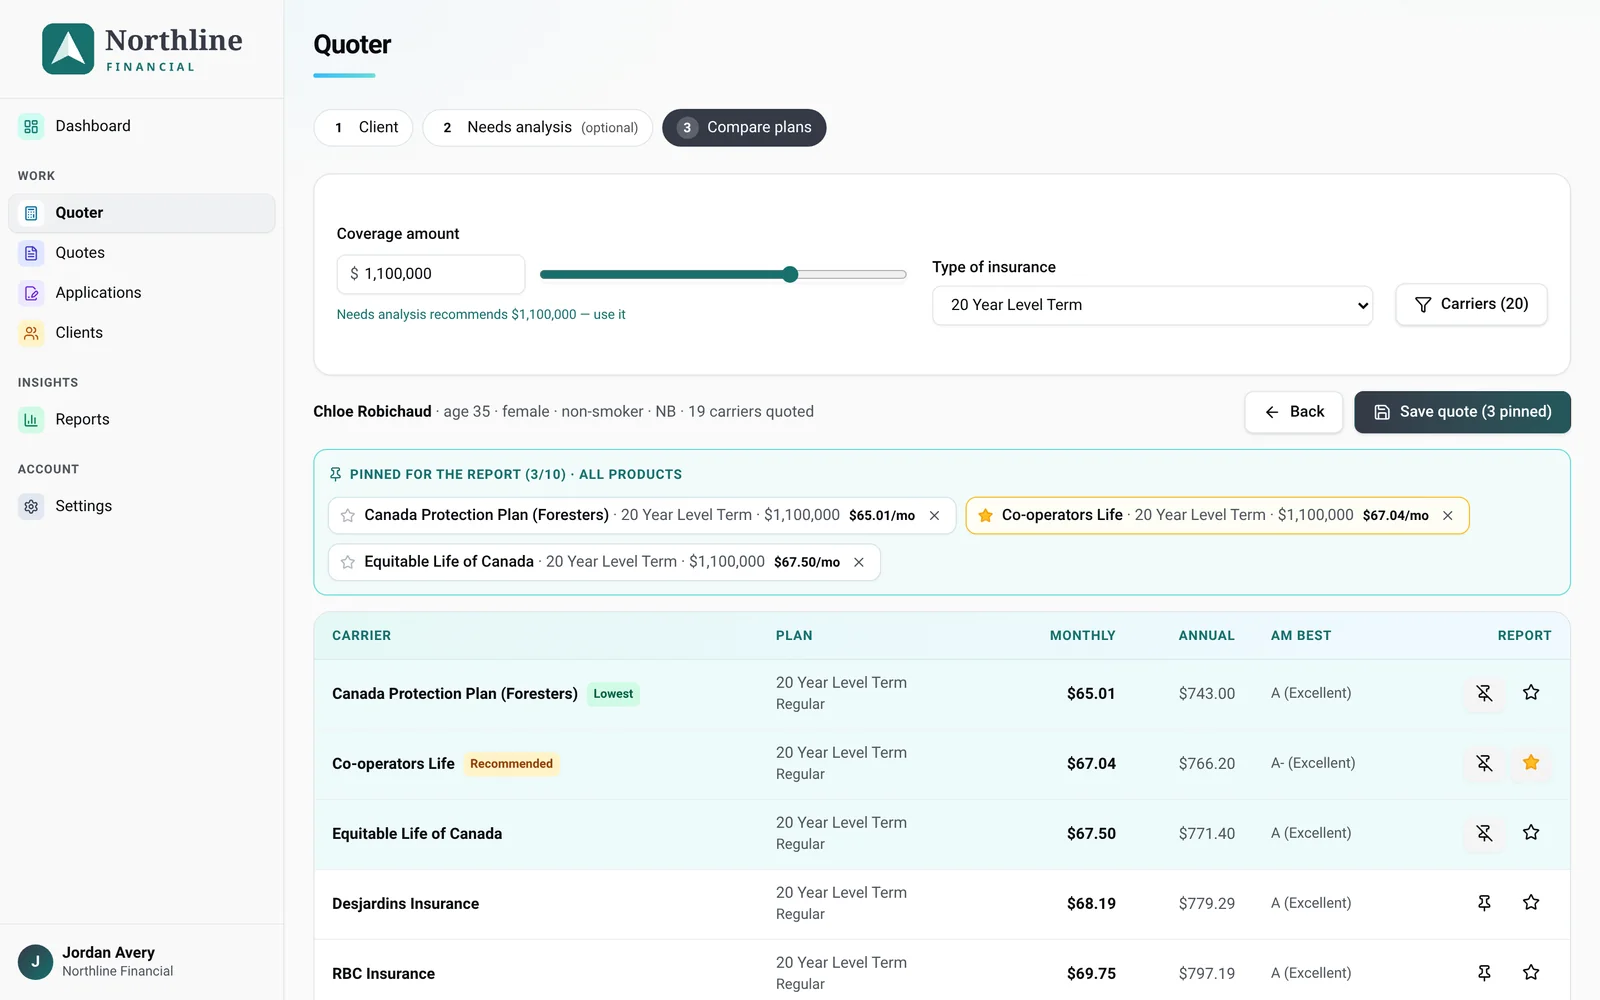Image resolution: width=1600 pixels, height=1000 pixels.
Task: Go to Applications in the sidebar
Action: 142,293
